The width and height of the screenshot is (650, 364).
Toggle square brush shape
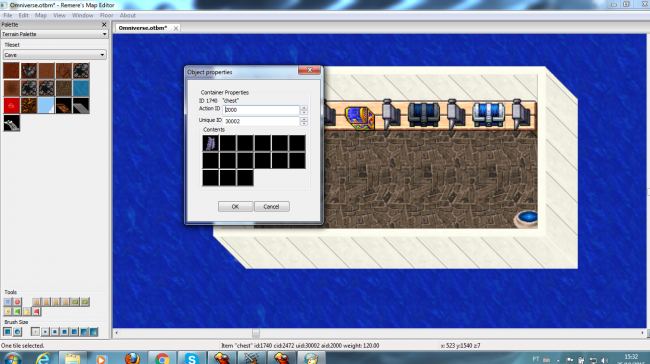(7, 332)
